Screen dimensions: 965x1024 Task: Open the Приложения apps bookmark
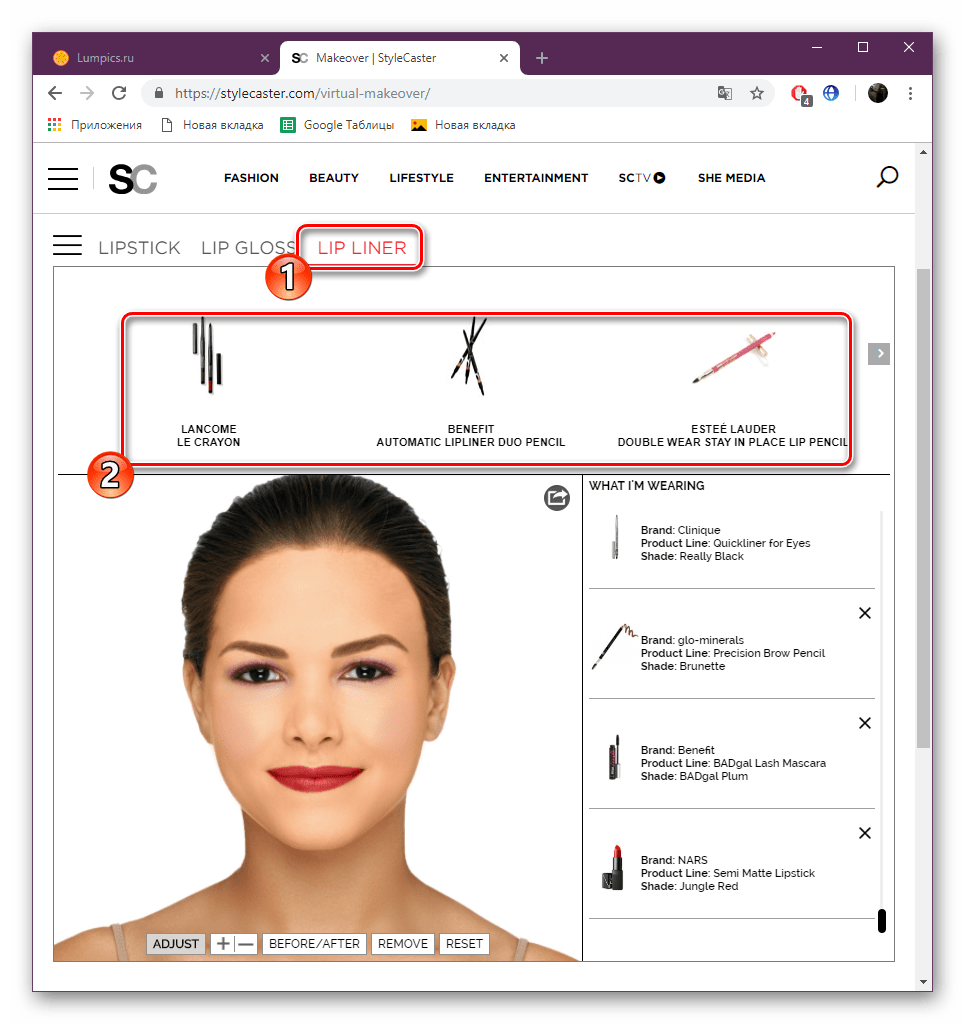[95, 125]
